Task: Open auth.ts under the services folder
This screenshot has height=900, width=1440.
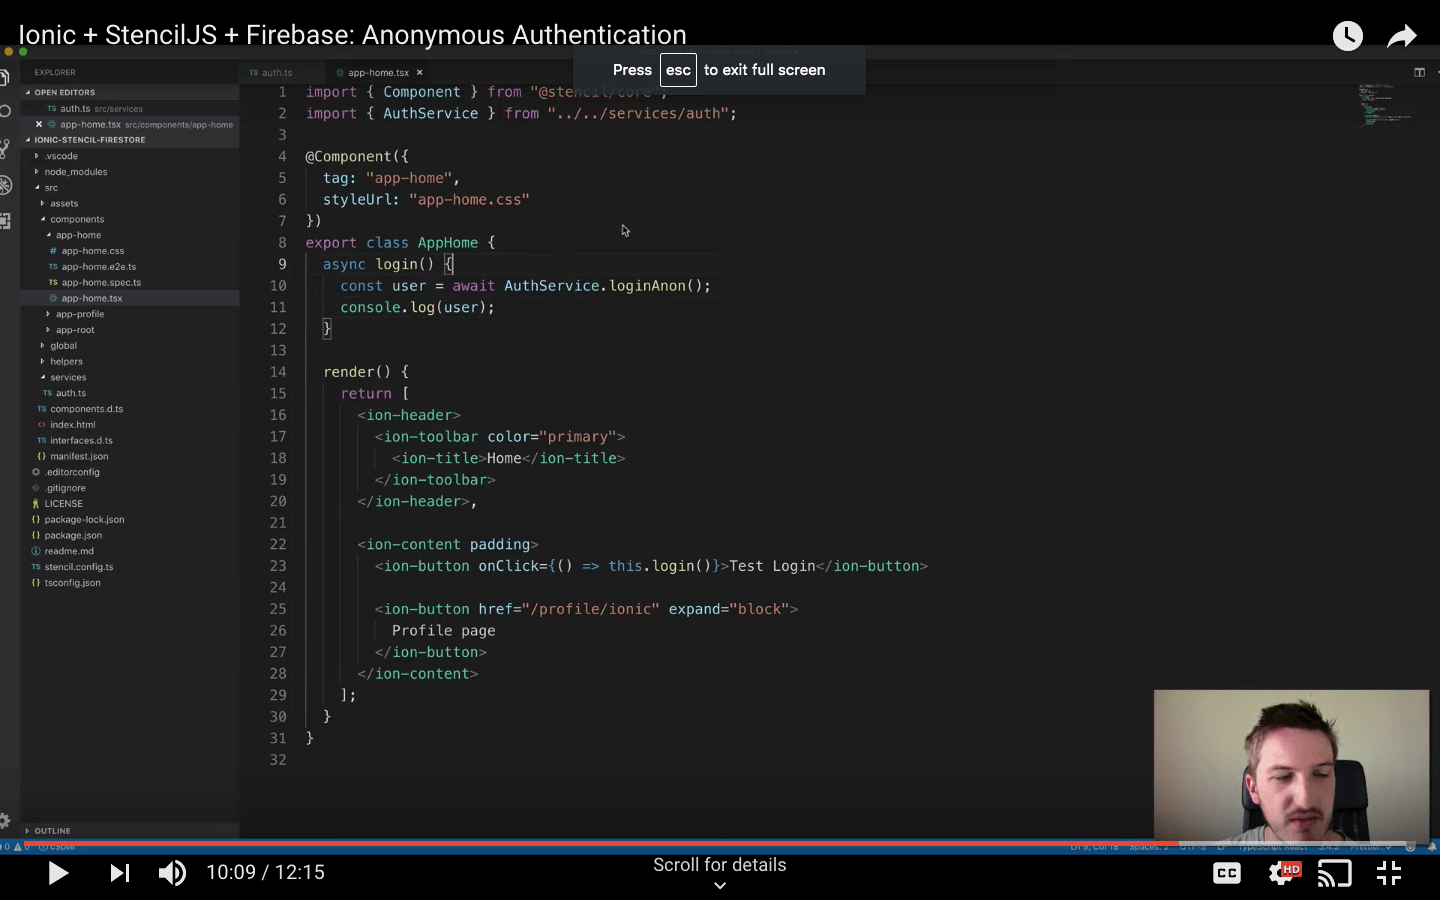Action: [71, 393]
